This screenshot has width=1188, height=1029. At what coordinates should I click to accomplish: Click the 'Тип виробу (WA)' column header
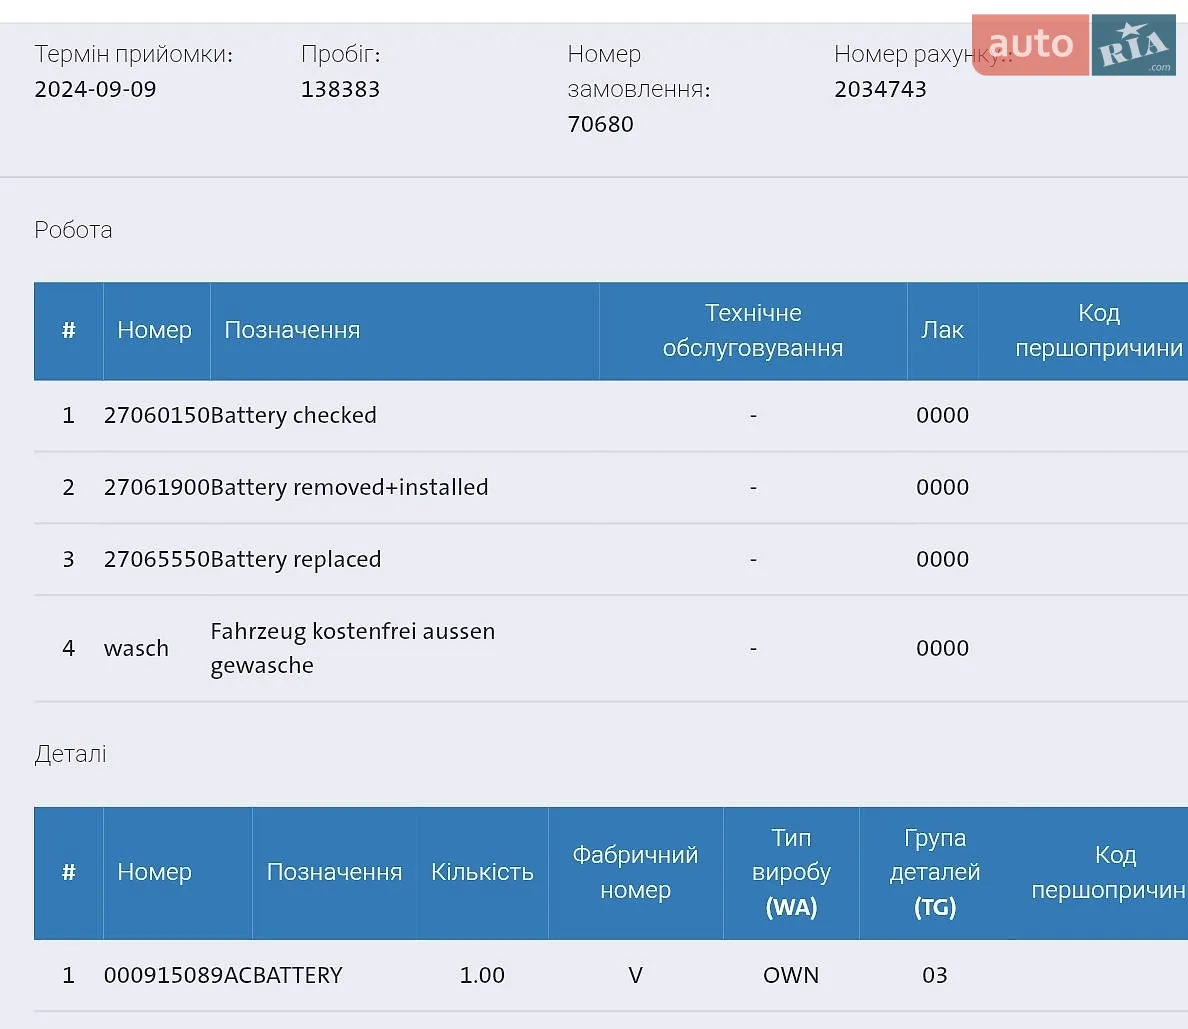792,872
